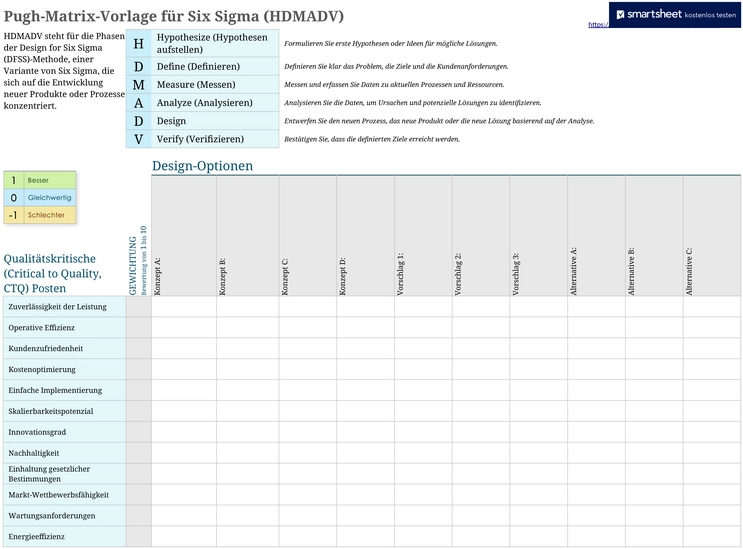This screenshot has width=743, height=549.
Task: Select the 'Alternative B:' column header
Action: [654, 236]
